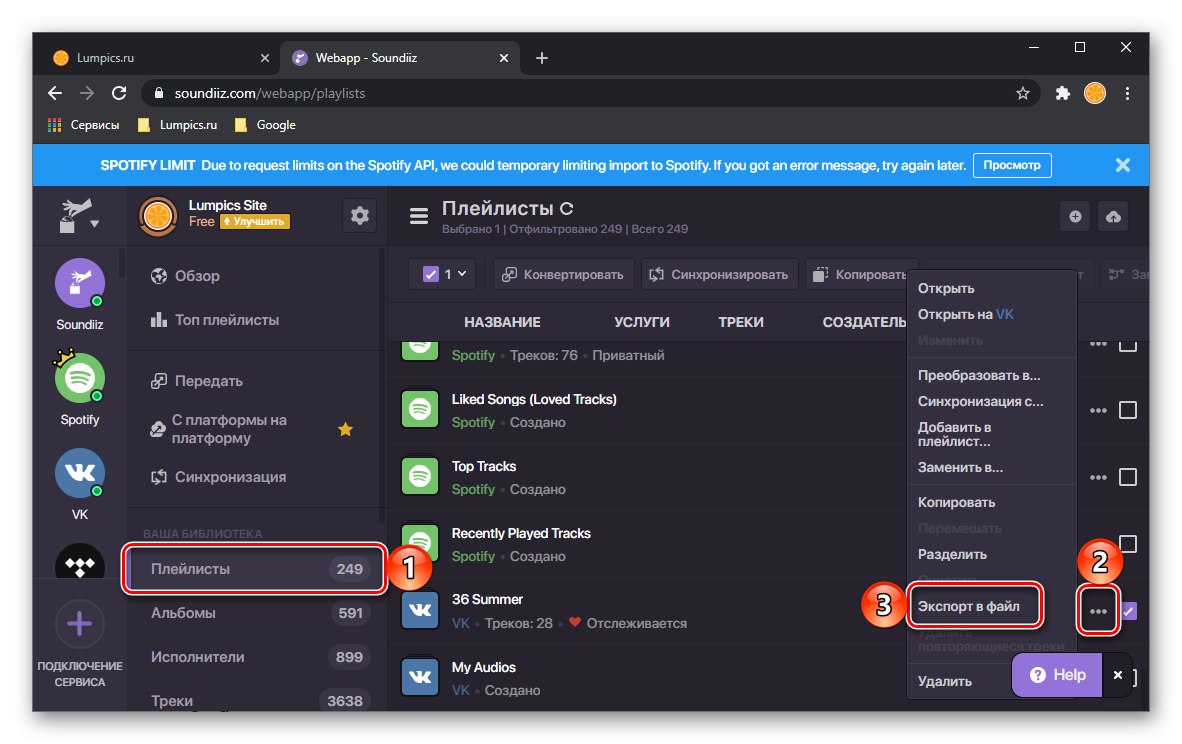This screenshot has width=1182, height=744.
Task: Bookmark this page with the star icon
Action: click(x=1022, y=93)
